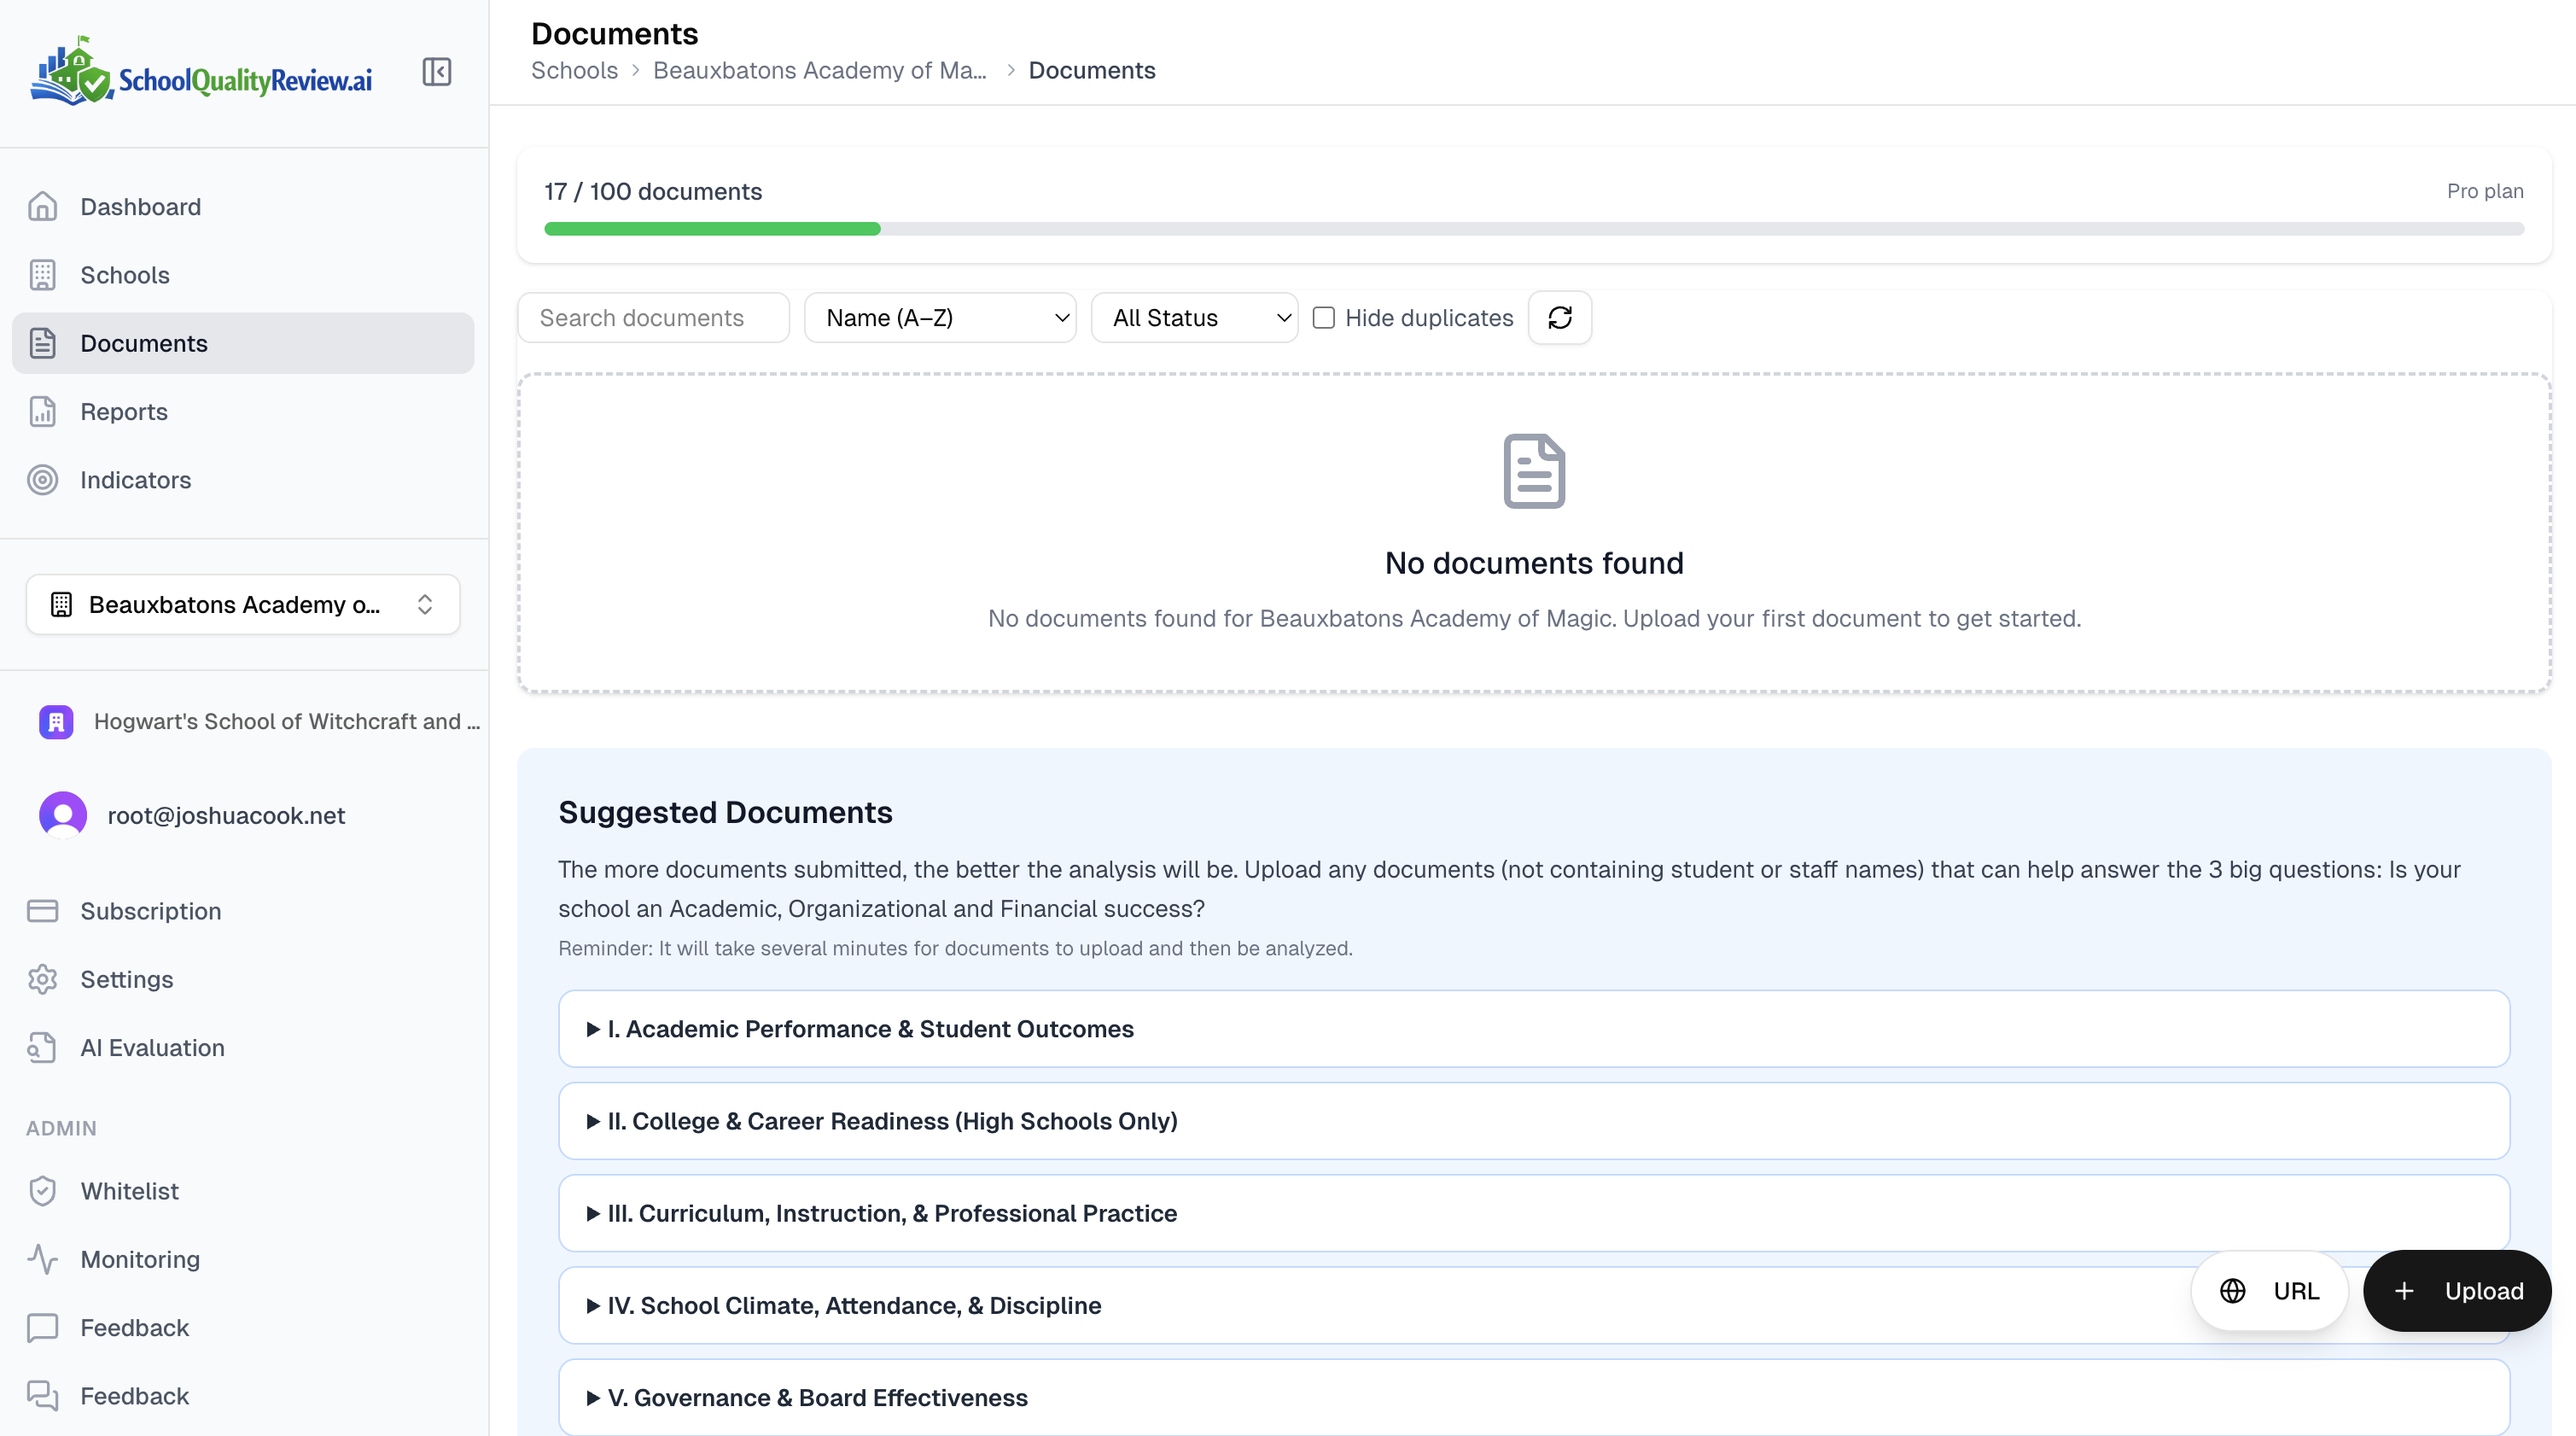This screenshot has height=1436, width=2576.
Task: Open the Name (A–Z) sort dropdown
Action: tap(939, 317)
